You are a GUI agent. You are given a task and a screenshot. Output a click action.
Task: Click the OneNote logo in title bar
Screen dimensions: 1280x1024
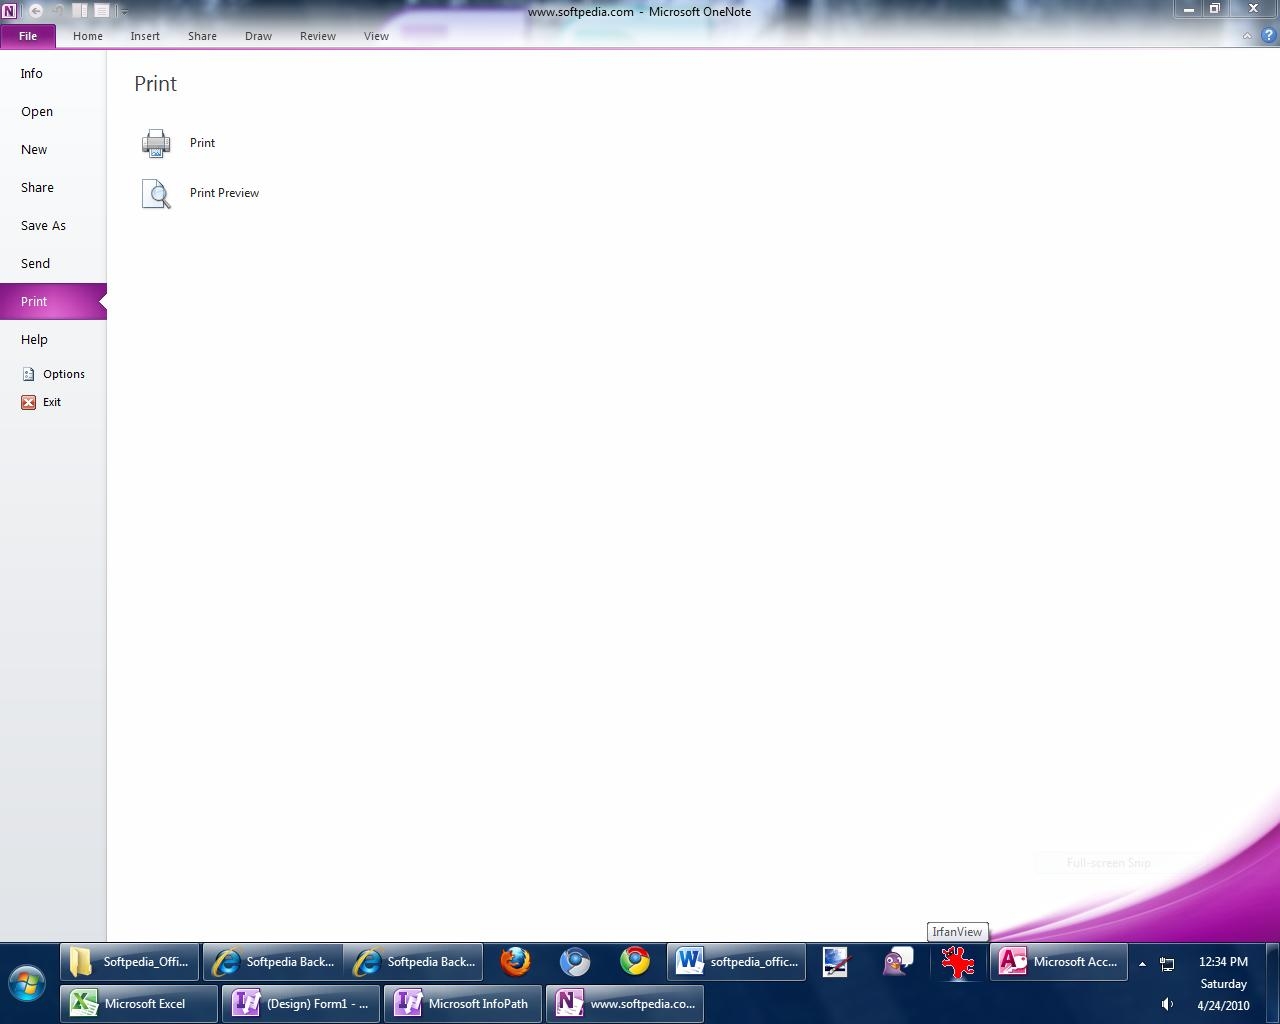click(10, 11)
